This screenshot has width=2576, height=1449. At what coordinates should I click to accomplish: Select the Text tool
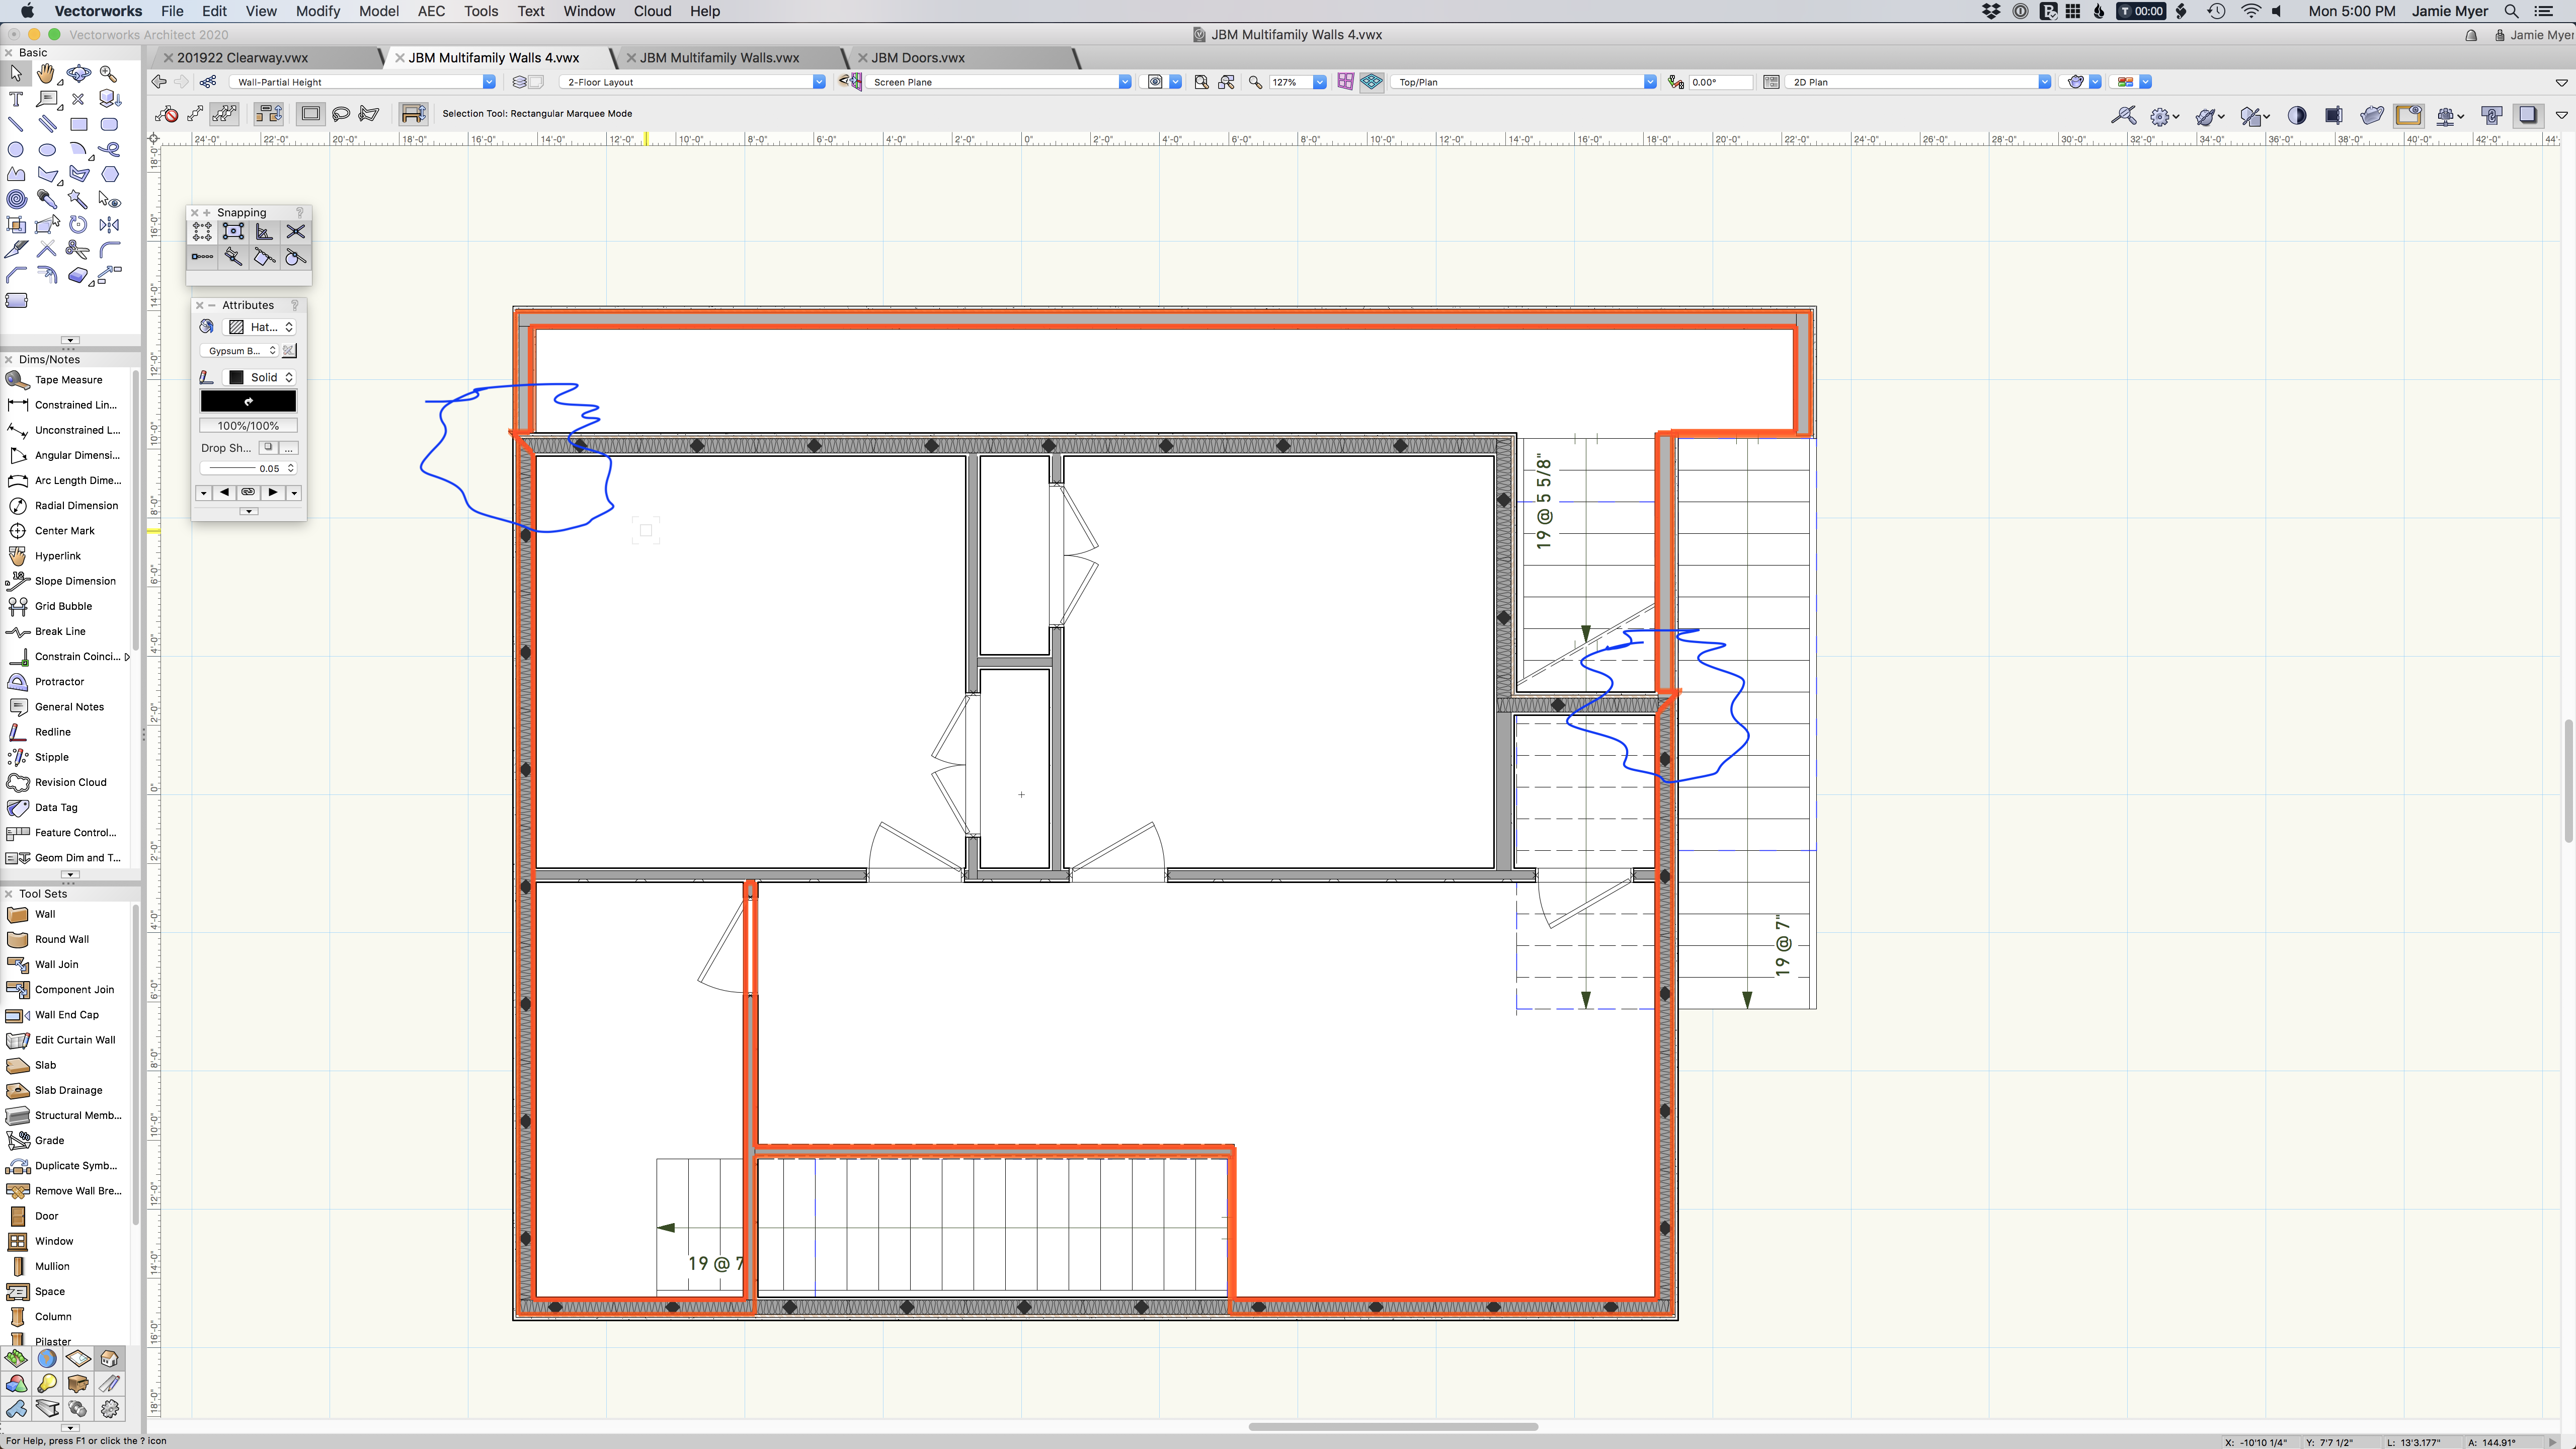point(16,99)
